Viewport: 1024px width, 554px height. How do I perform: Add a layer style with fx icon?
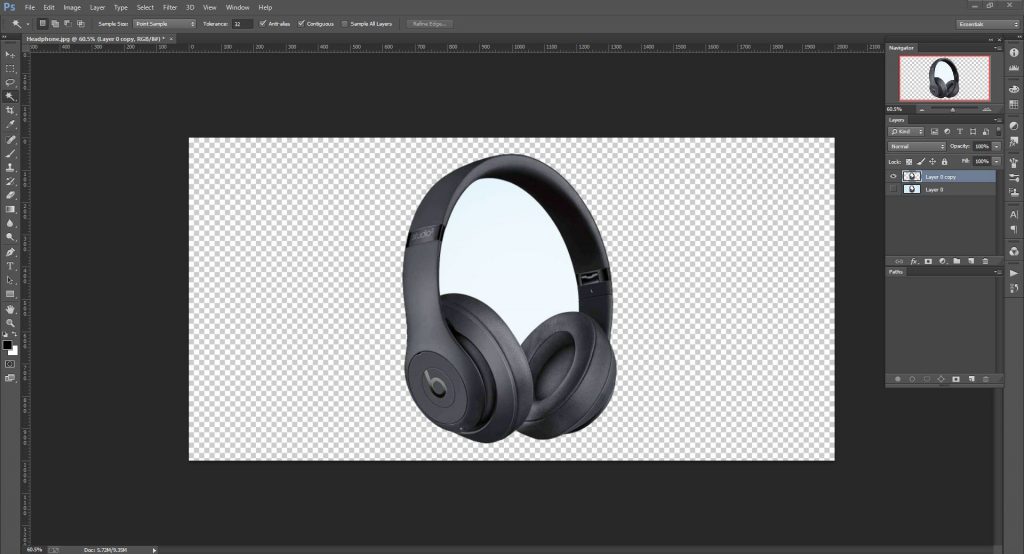914,261
